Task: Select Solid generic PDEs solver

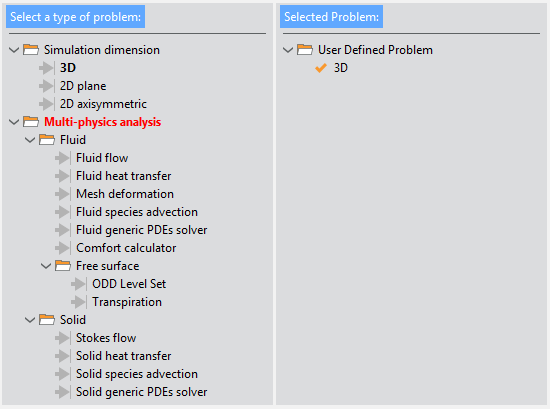Action: tap(141, 392)
